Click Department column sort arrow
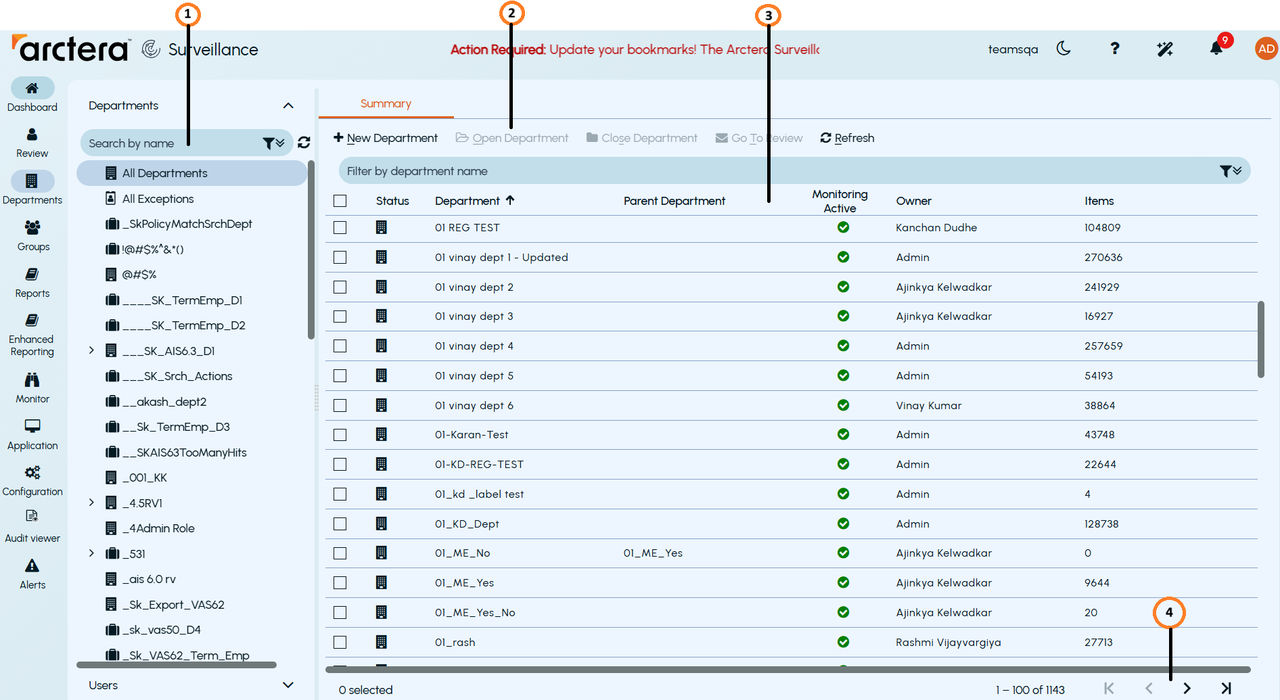The height and width of the screenshot is (700, 1280). 510,200
